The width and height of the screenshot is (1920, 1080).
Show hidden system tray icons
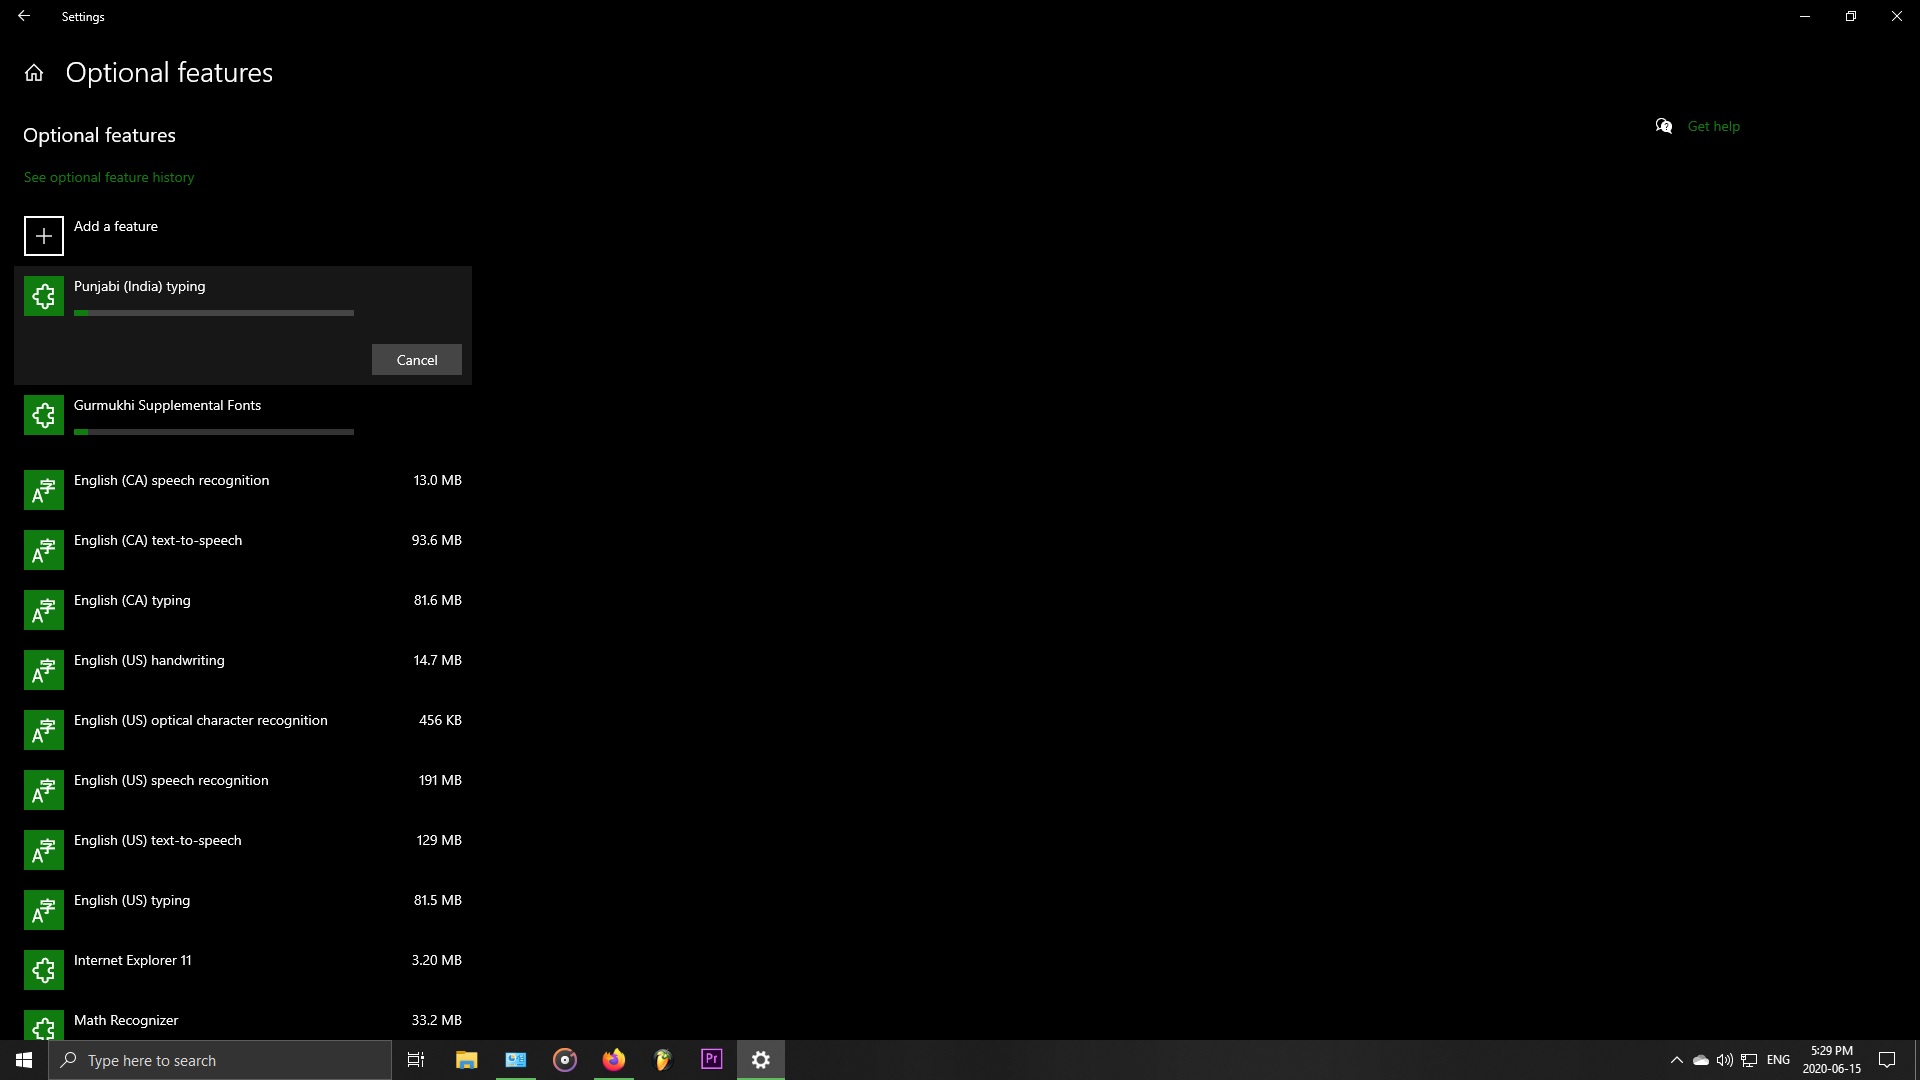coord(1675,1060)
